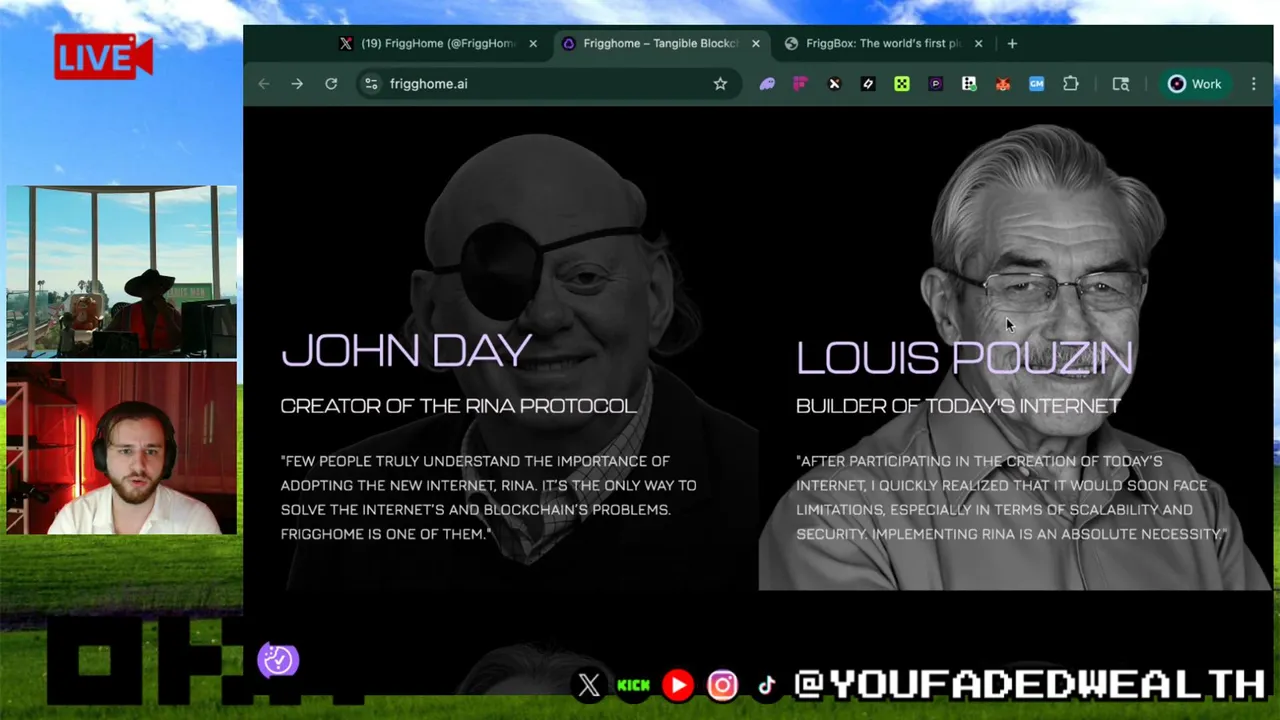Open the MetaMask fox extension

pos(1003,84)
